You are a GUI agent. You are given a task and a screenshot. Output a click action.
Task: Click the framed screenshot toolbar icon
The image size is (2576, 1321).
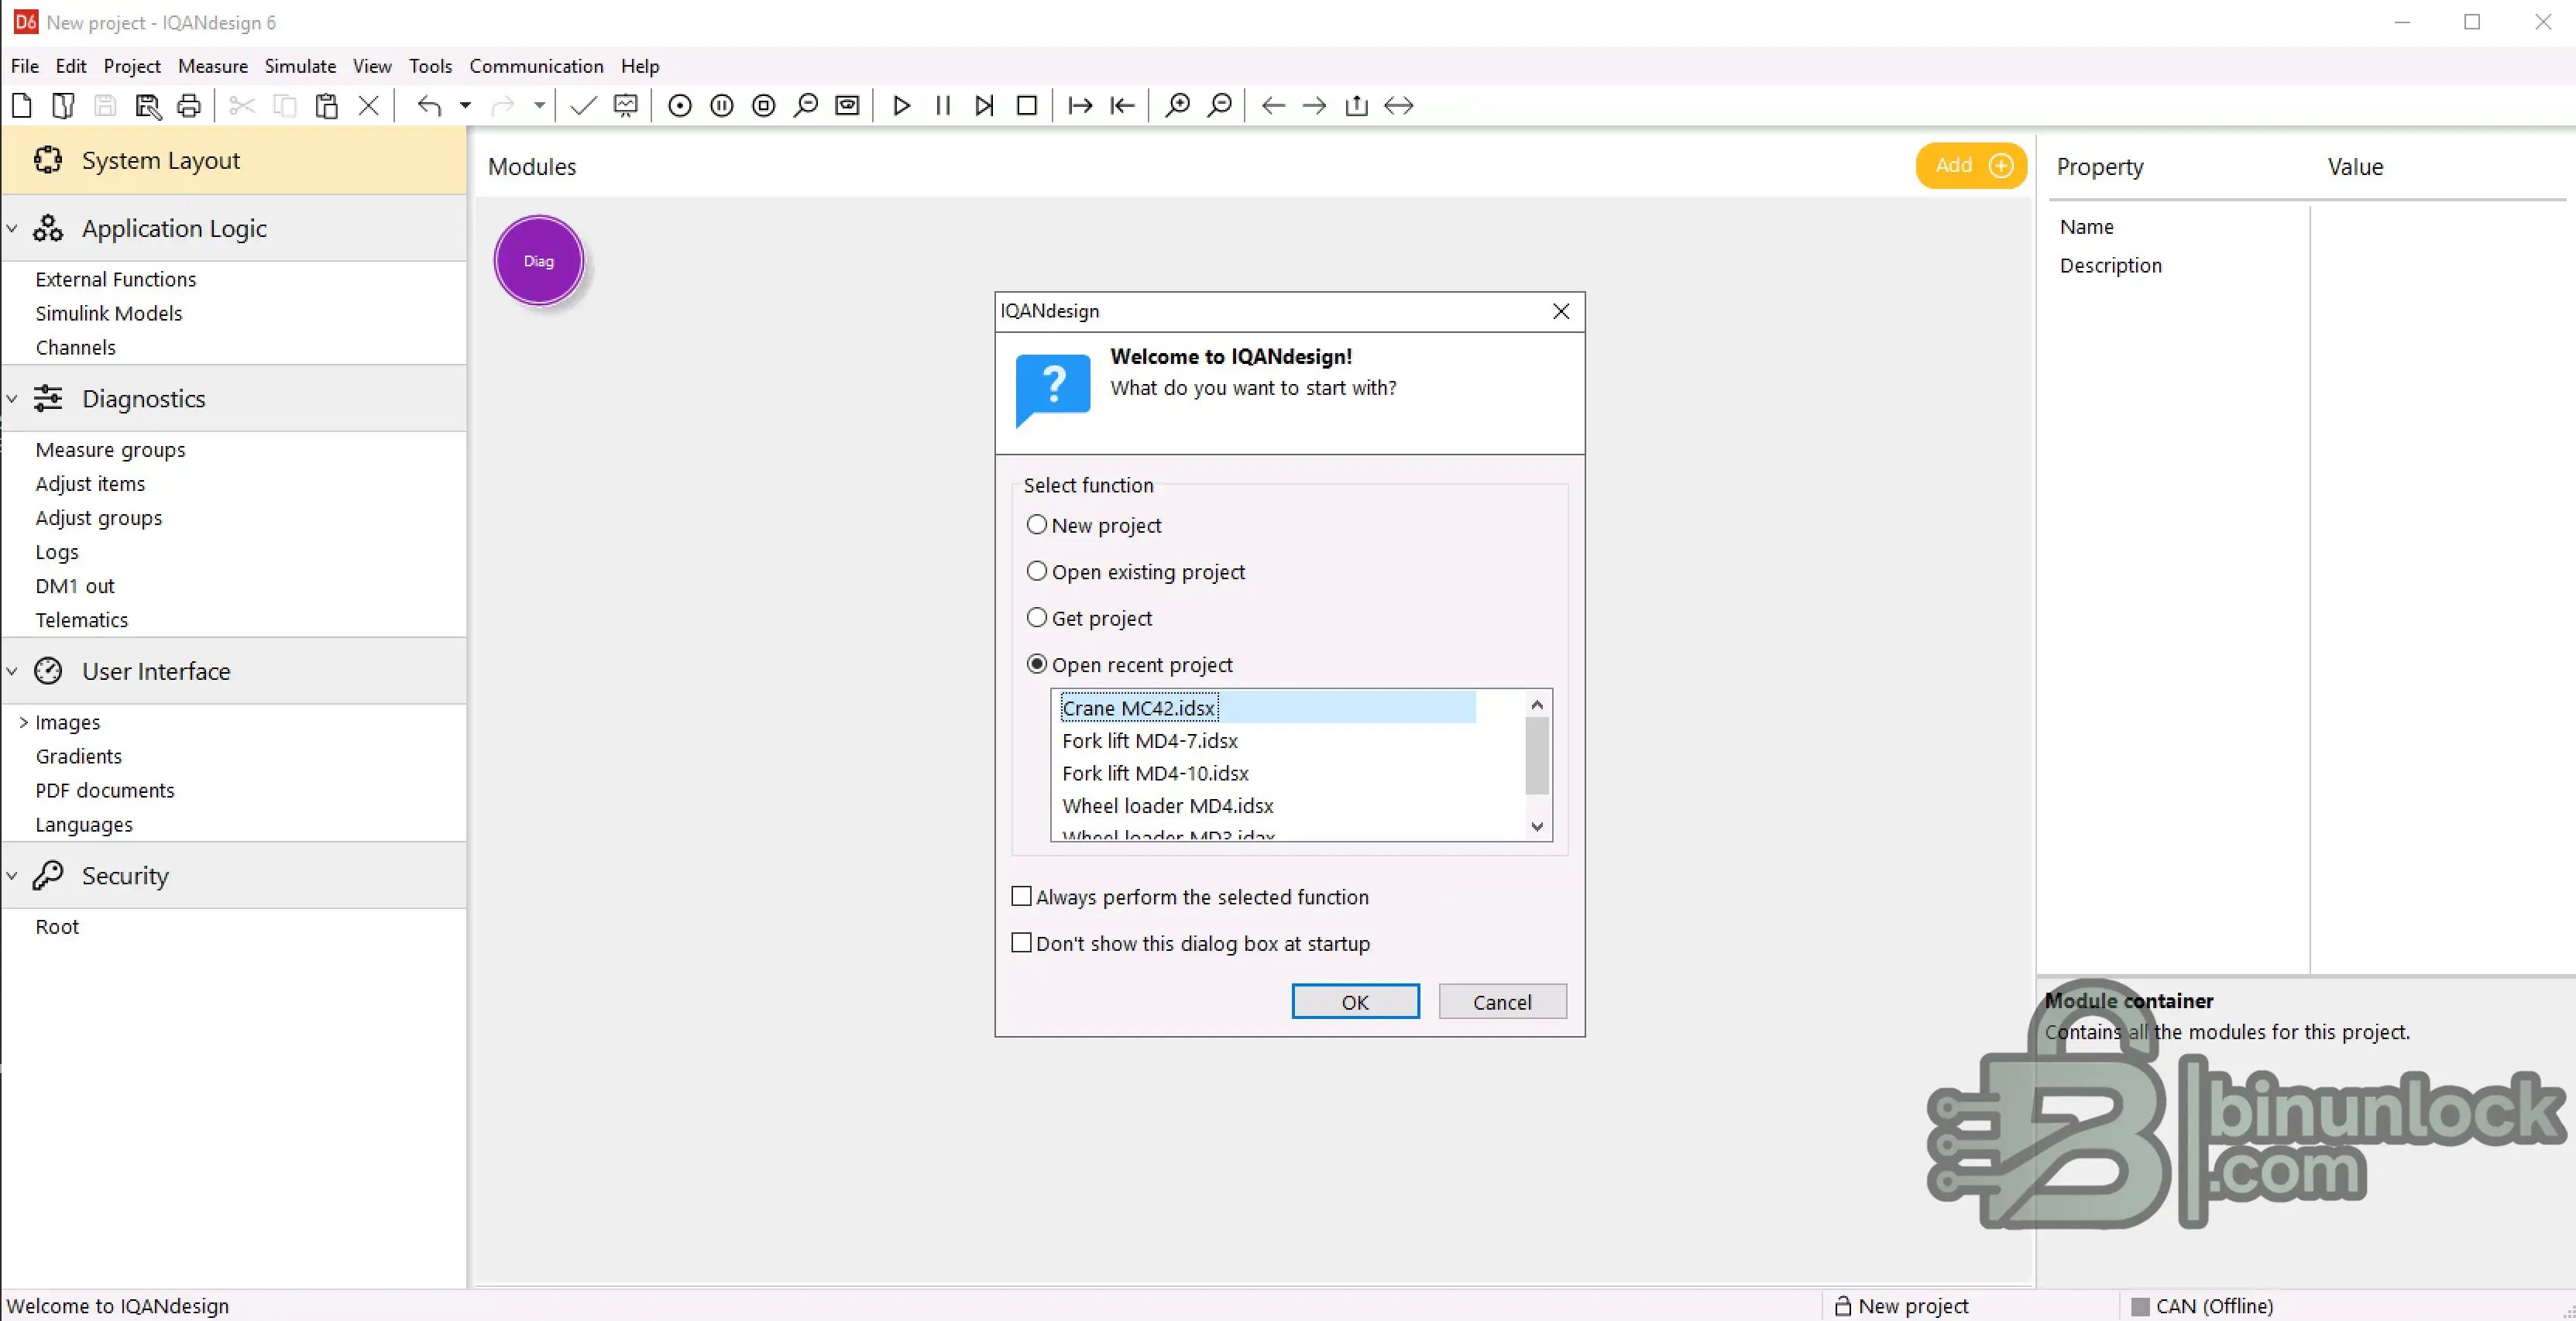tap(847, 105)
